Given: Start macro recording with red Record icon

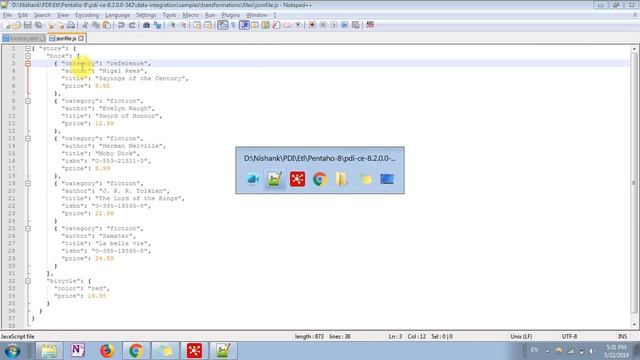Looking at the screenshot, I should pyautogui.click(x=312, y=25).
